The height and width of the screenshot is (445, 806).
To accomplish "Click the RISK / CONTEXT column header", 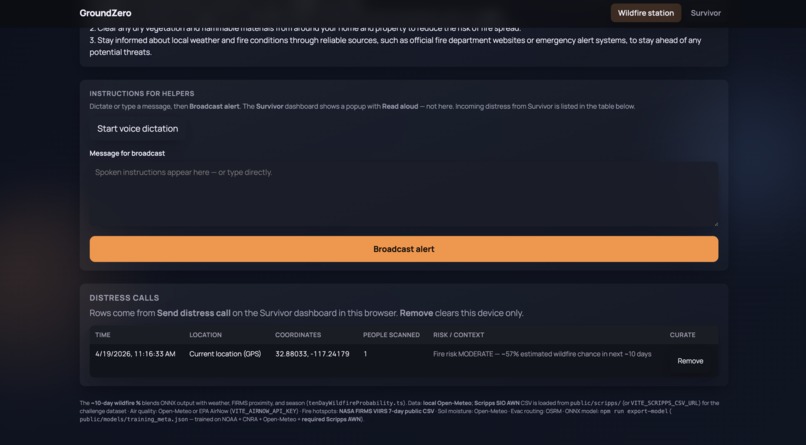I will 459,335.
